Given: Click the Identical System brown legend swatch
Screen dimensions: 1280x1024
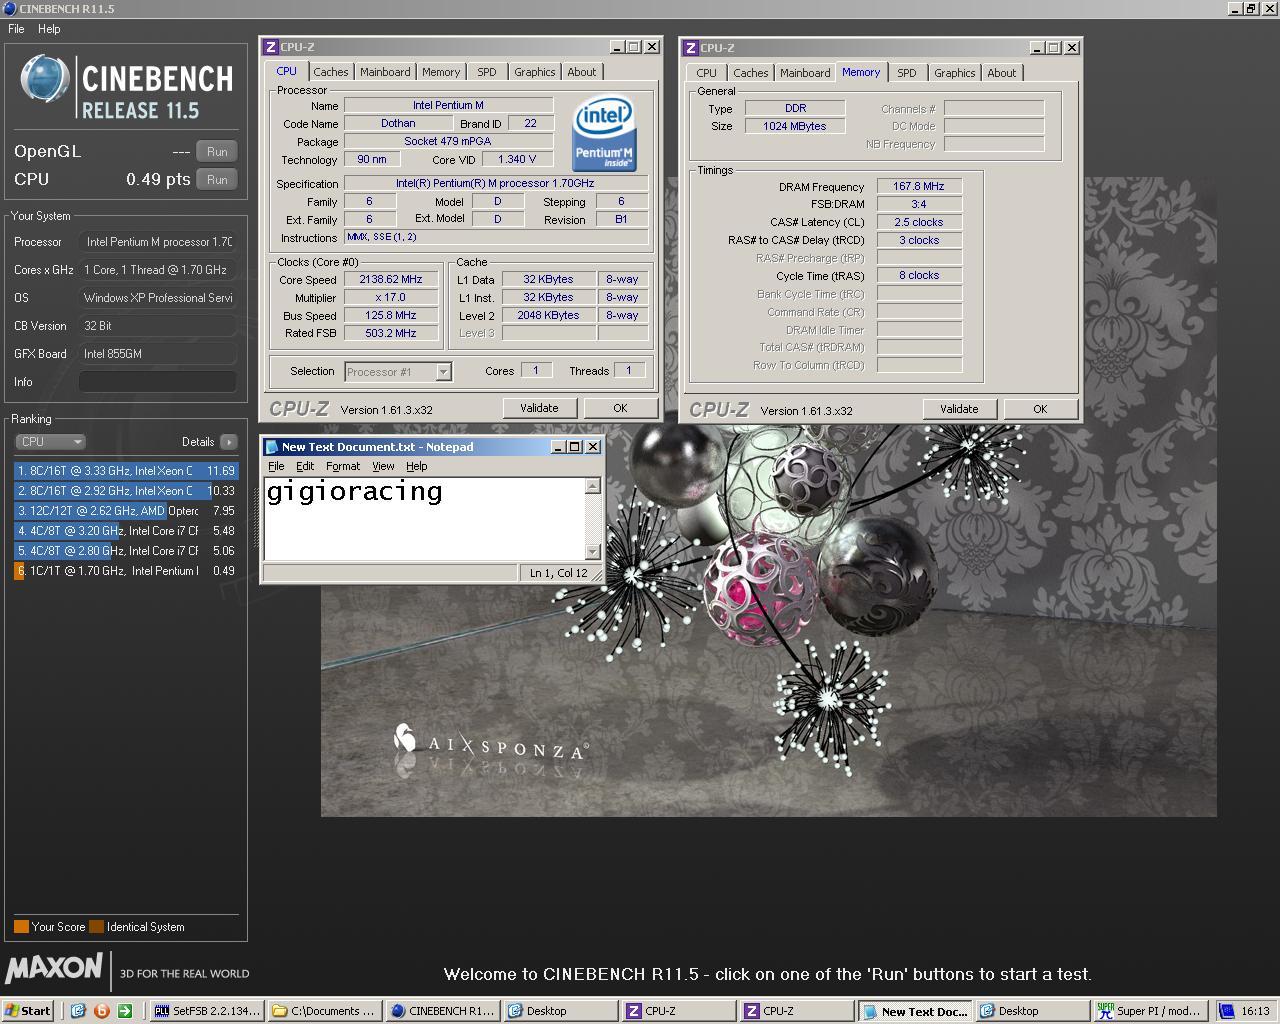Looking at the screenshot, I should point(96,927).
